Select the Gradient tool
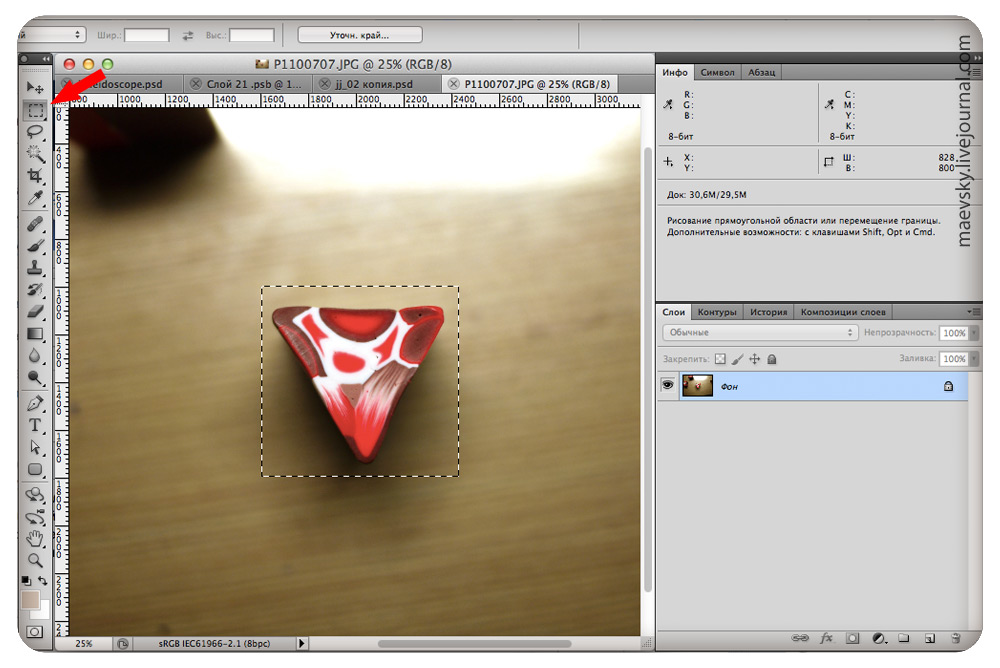The width and height of the screenshot is (1000, 668). click(35, 334)
